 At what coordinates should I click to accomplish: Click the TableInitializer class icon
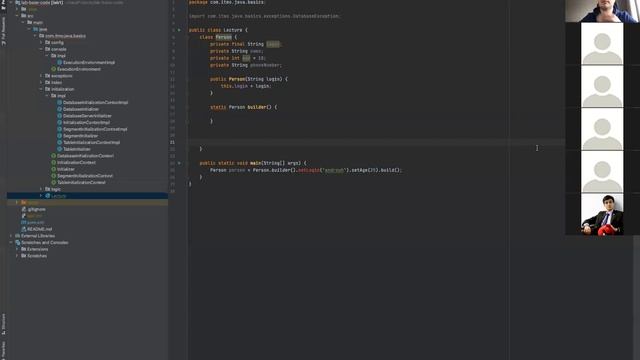pyautogui.click(x=60, y=149)
